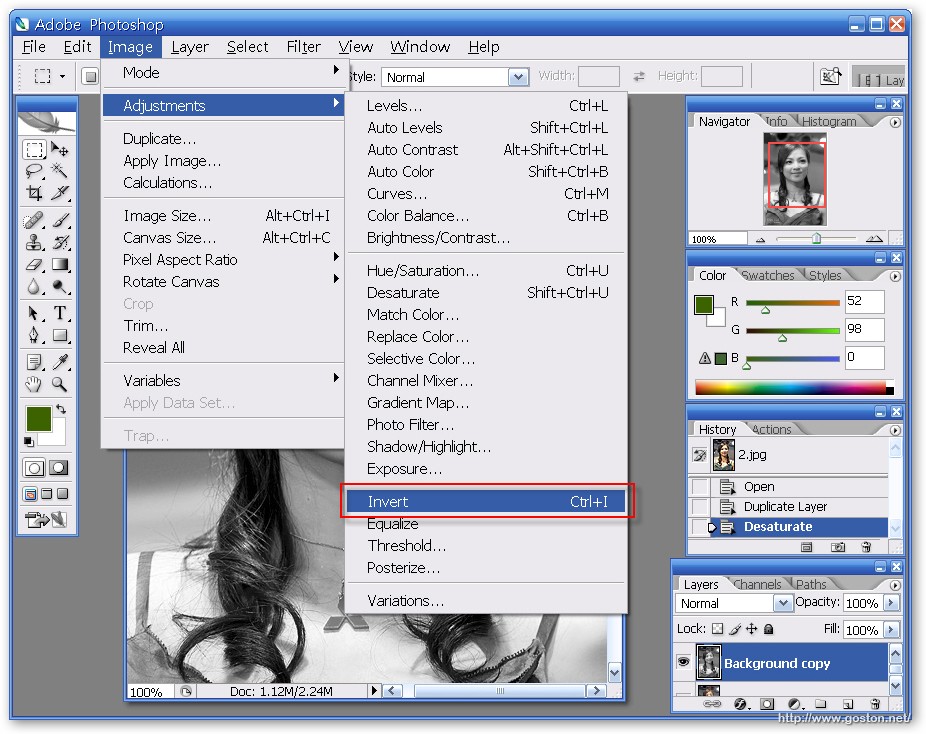Select the Dodge tool
The height and width of the screenshot is (734, 926).
tap(60, 286)
